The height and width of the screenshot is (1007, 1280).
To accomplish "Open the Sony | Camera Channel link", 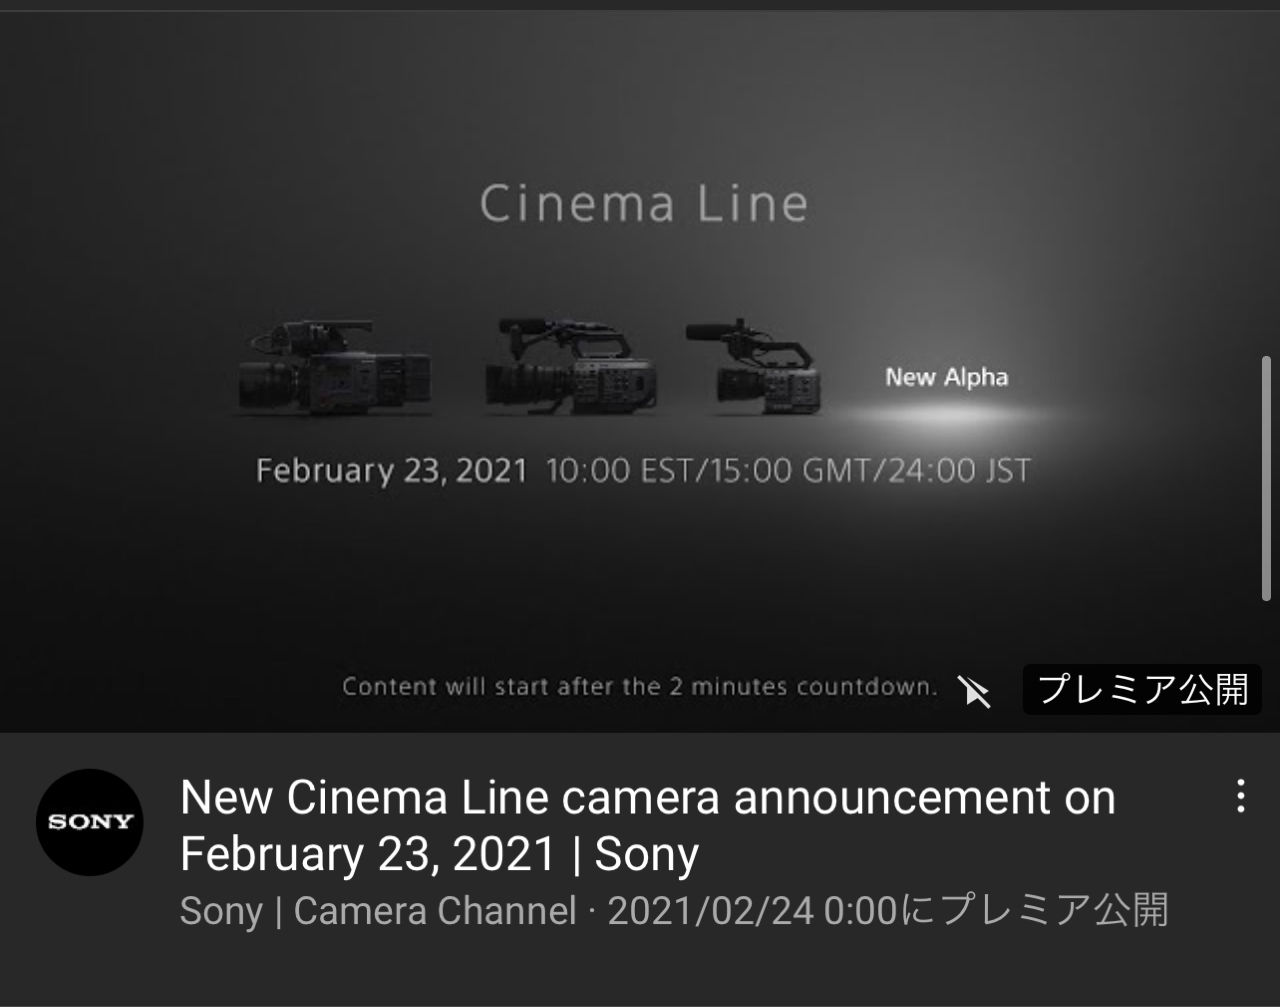I will (x=378, y=911).
